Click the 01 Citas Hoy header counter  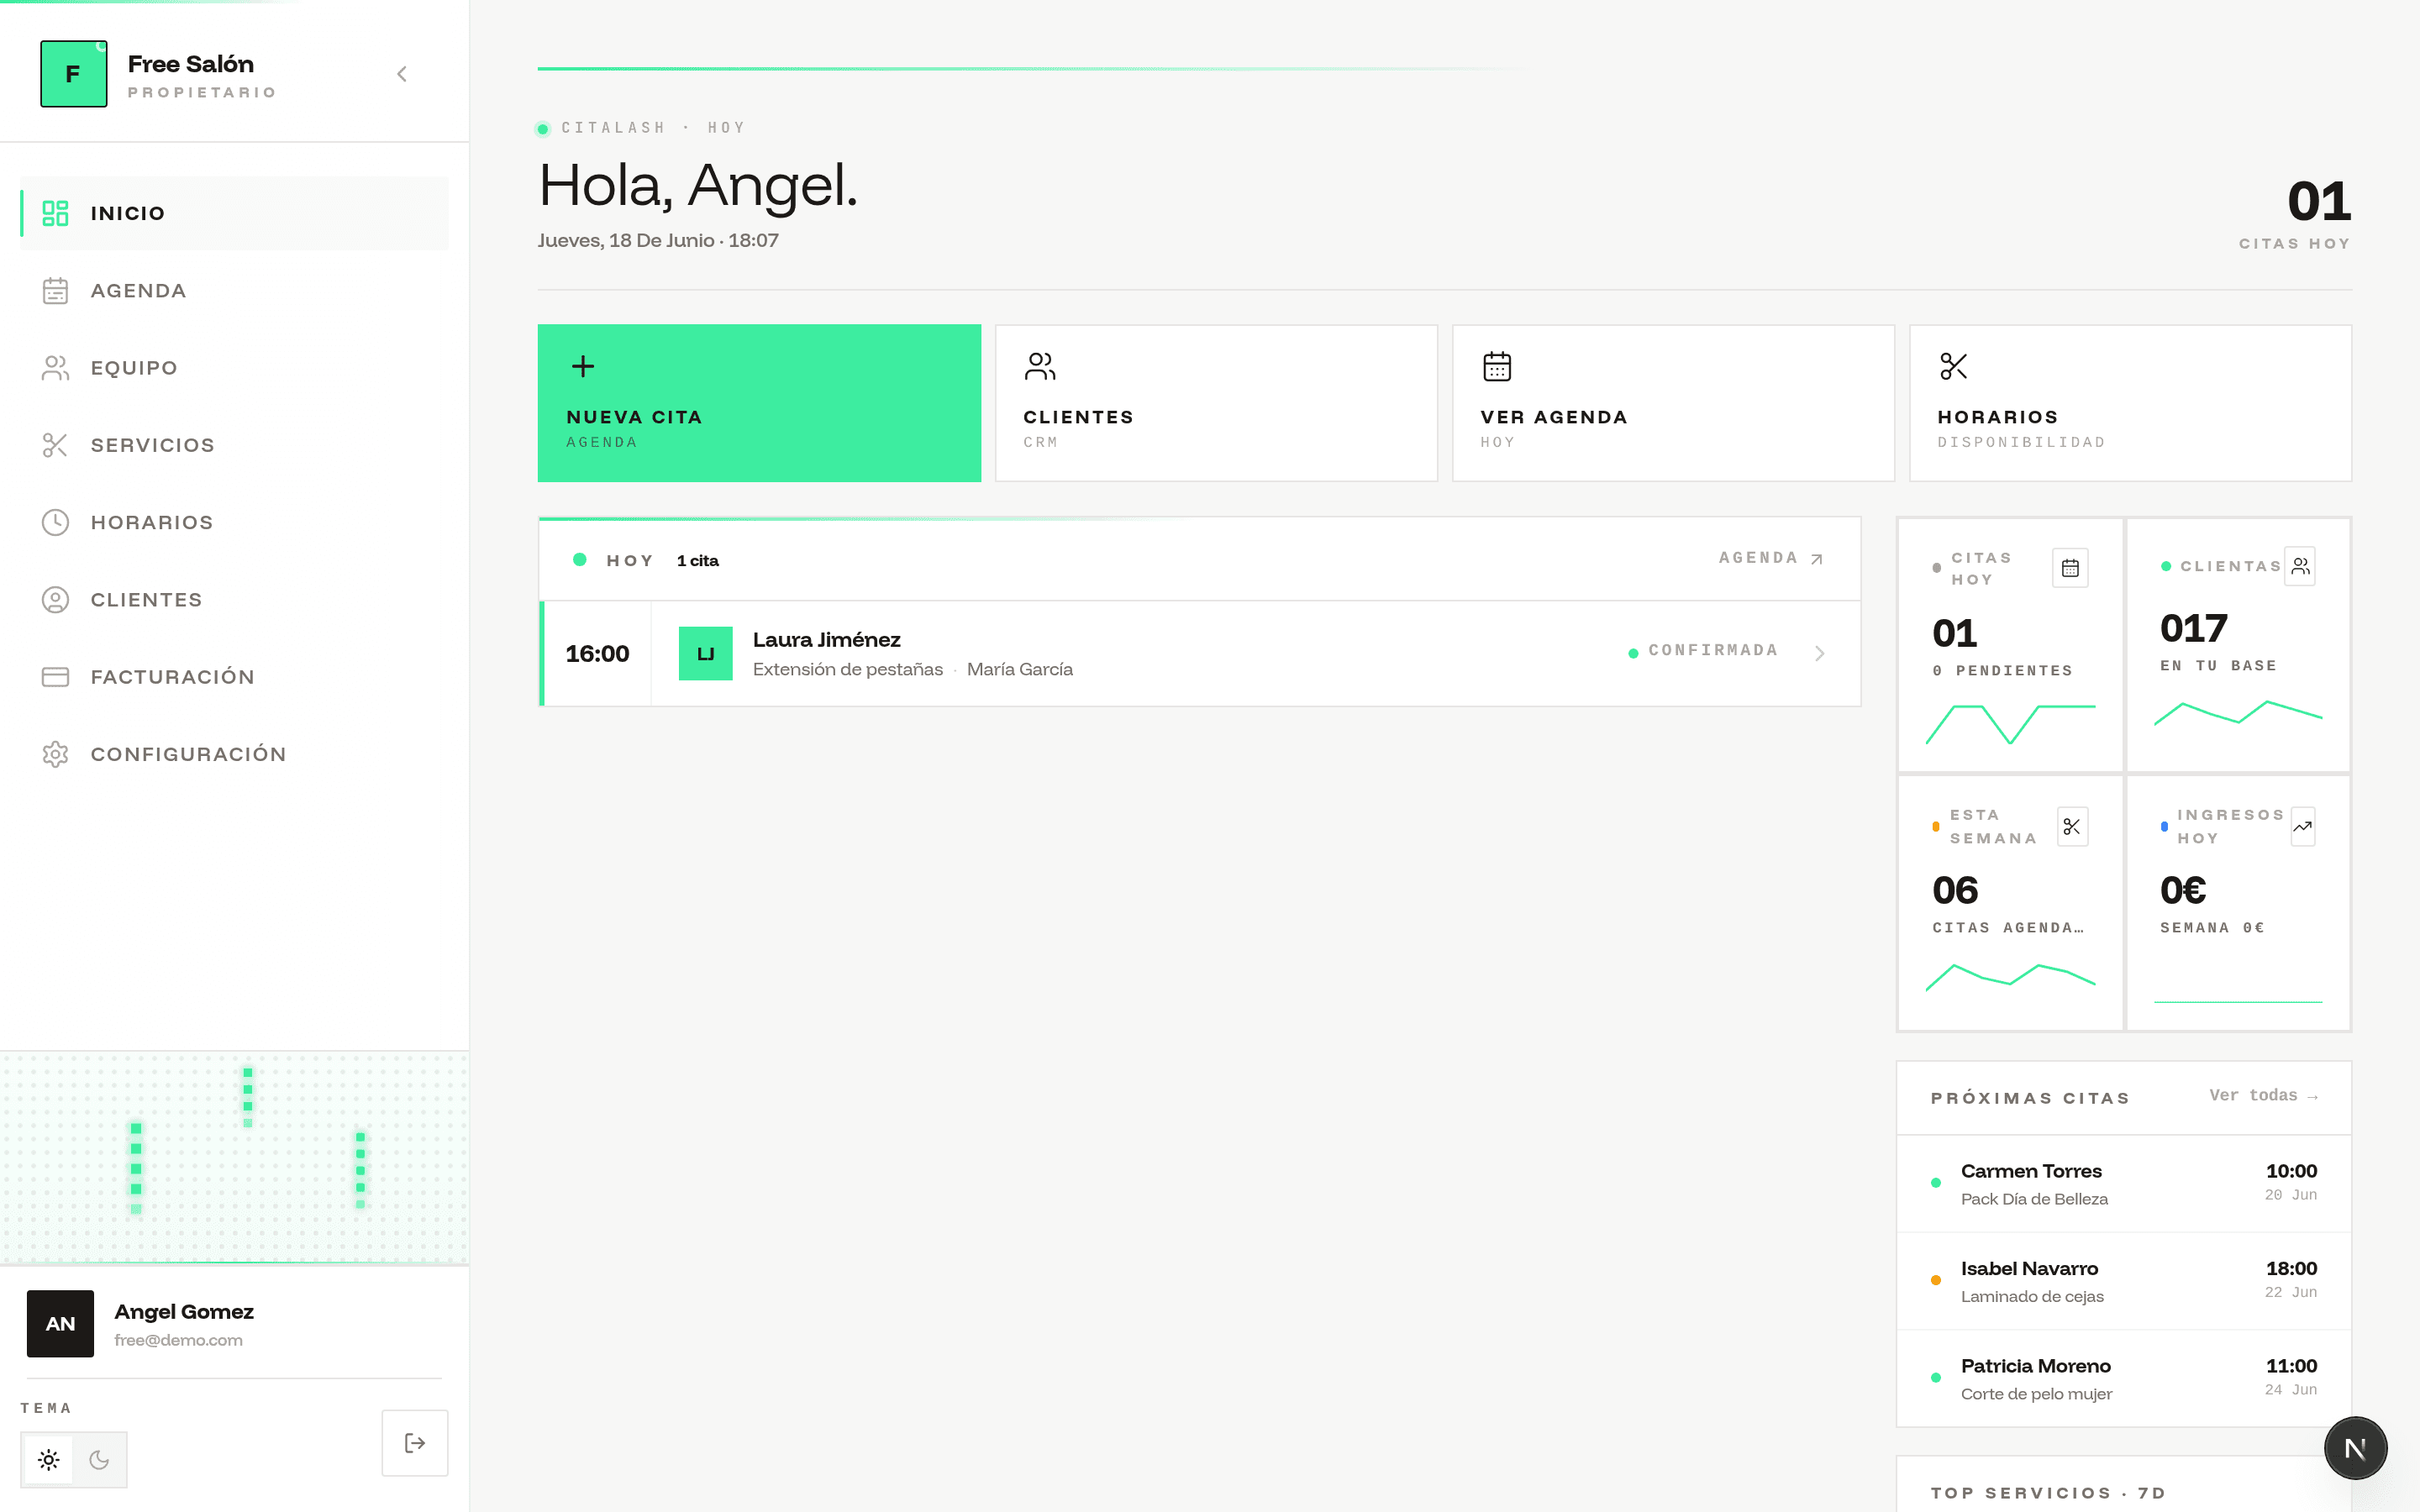[x=2318, y=202]
